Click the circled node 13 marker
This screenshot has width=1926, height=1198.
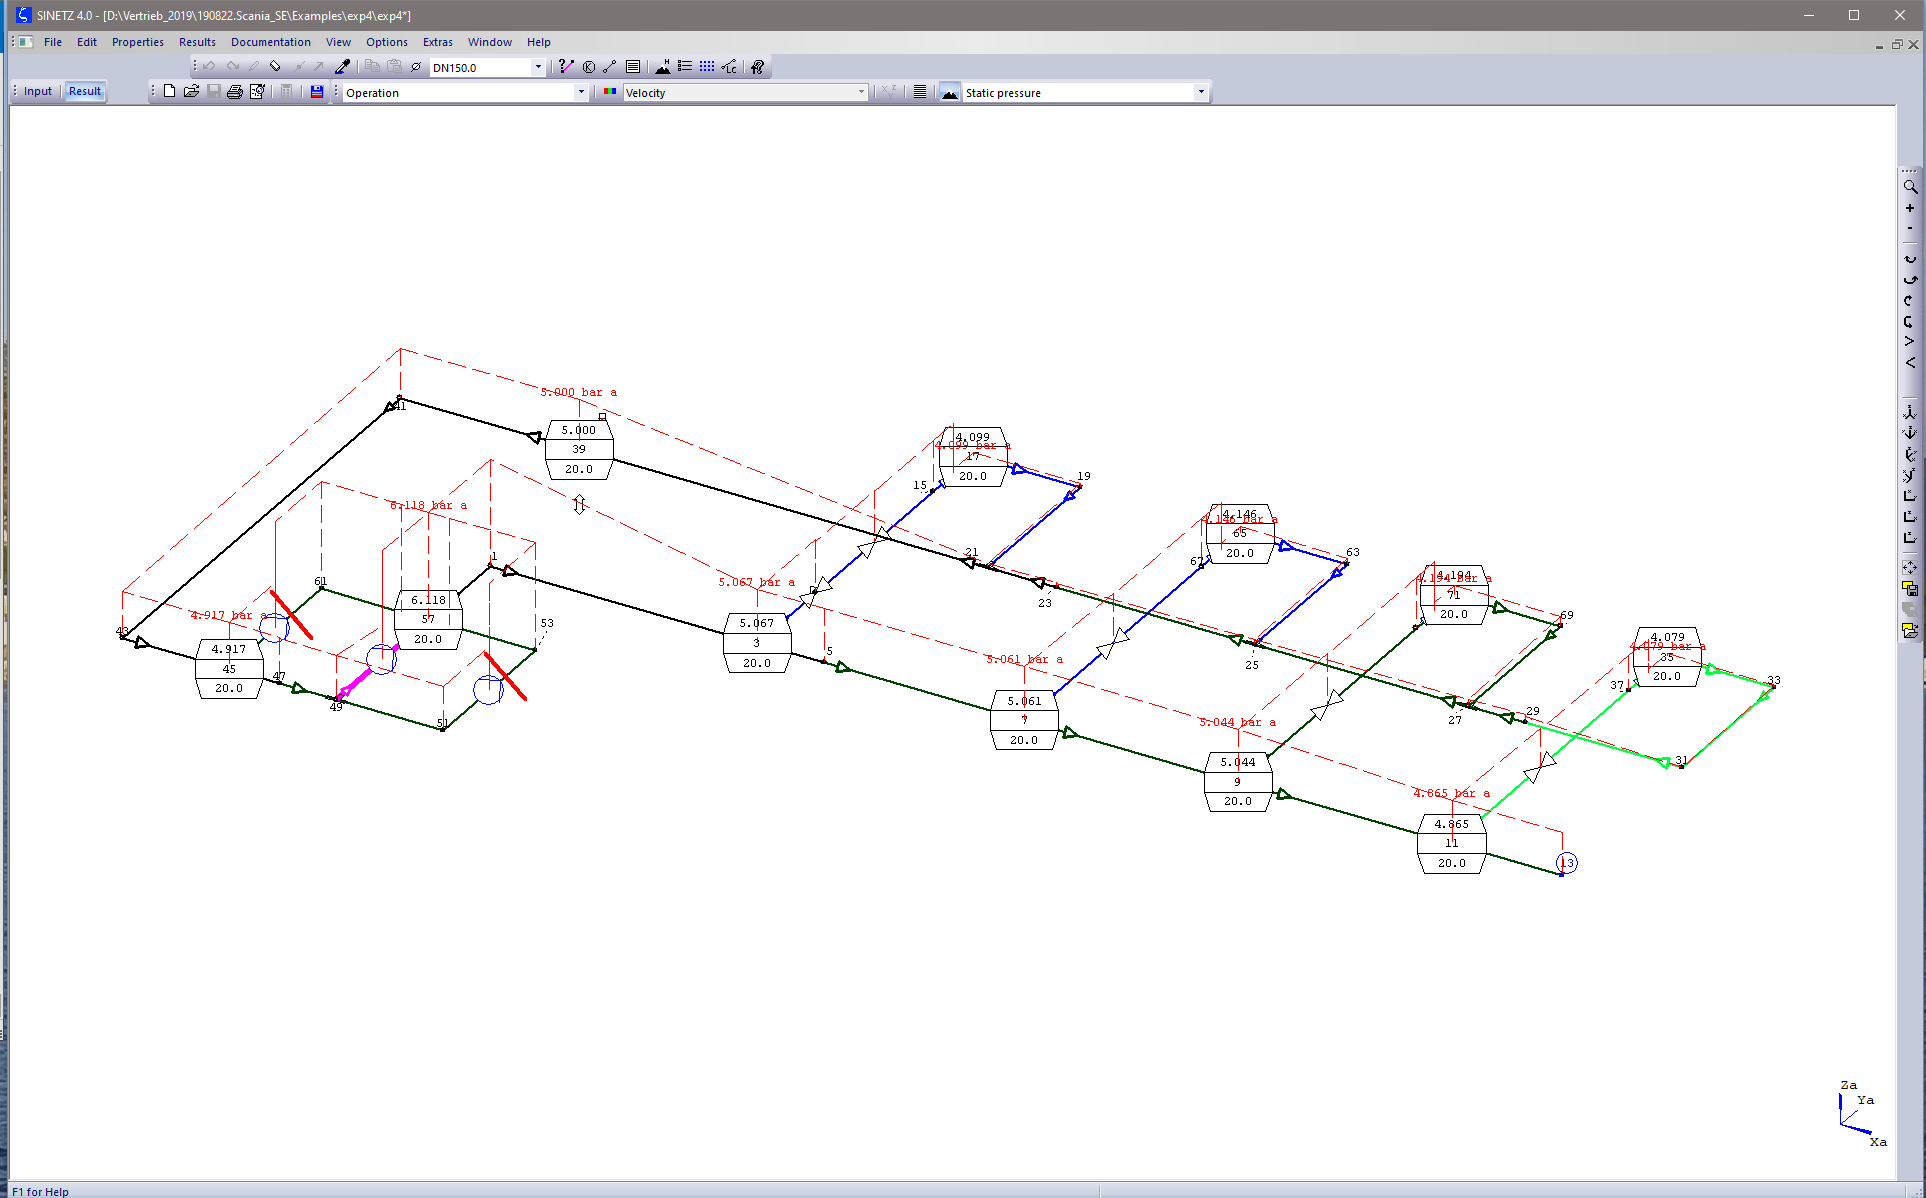click(1567, 863)
